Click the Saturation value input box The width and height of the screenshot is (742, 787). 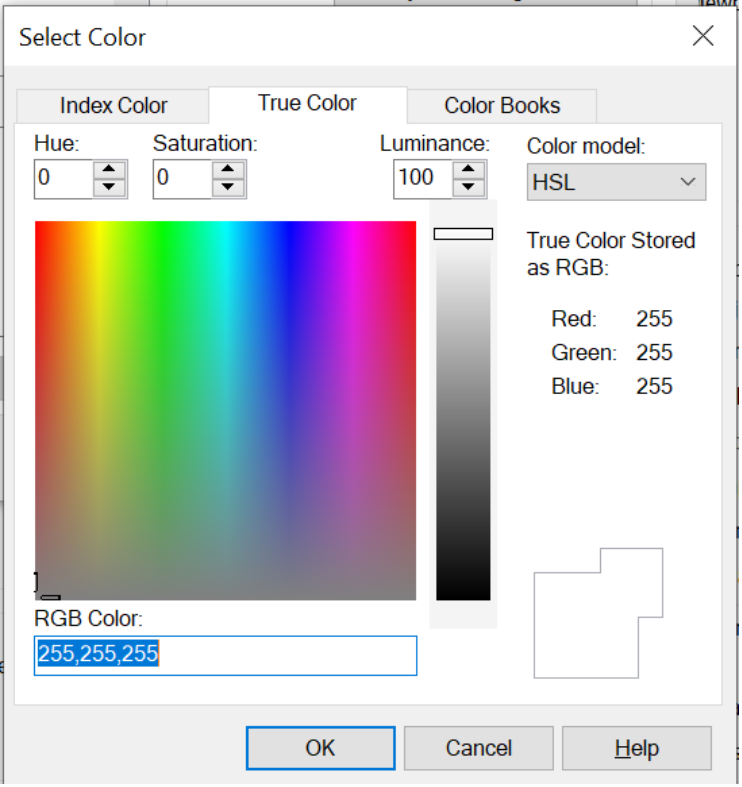coord(181,179)
